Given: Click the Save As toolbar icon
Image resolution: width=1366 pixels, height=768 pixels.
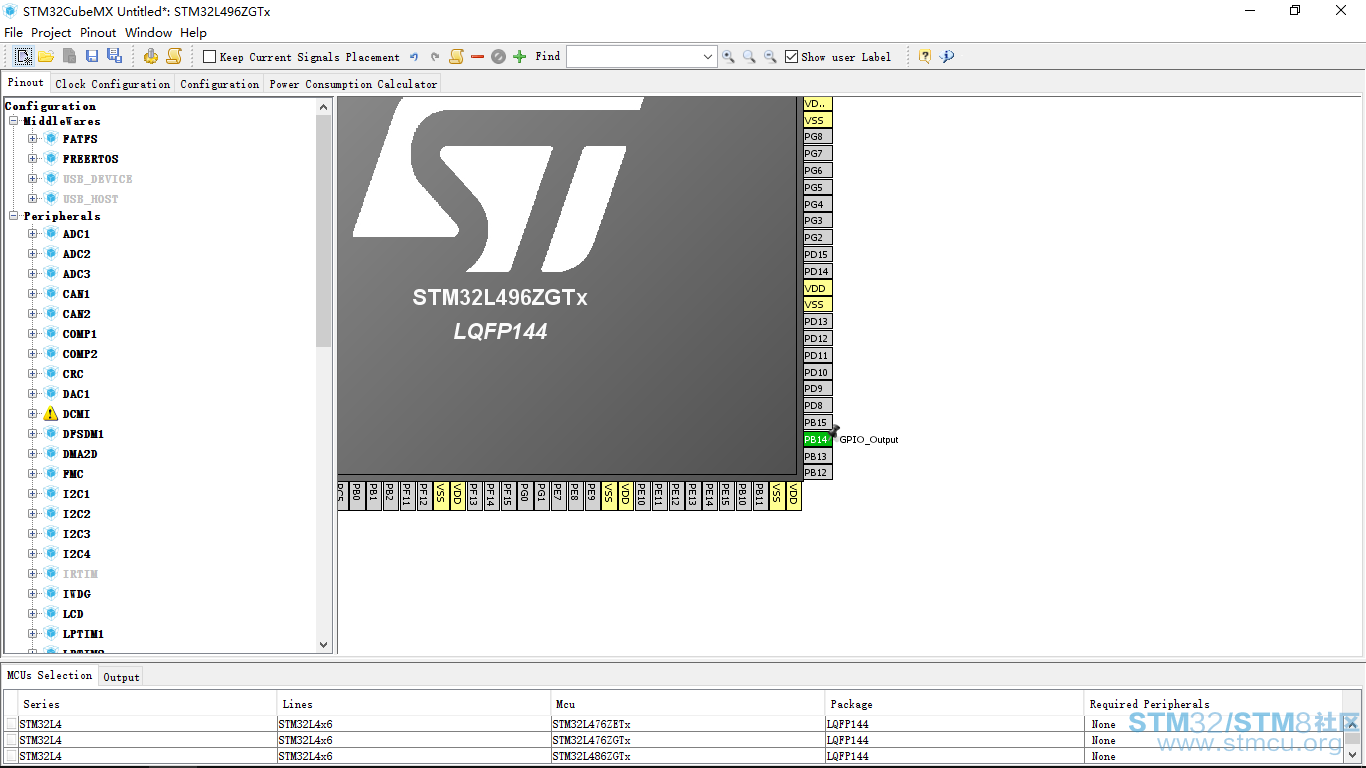Looking at the screenshot, I should (114, 56).
